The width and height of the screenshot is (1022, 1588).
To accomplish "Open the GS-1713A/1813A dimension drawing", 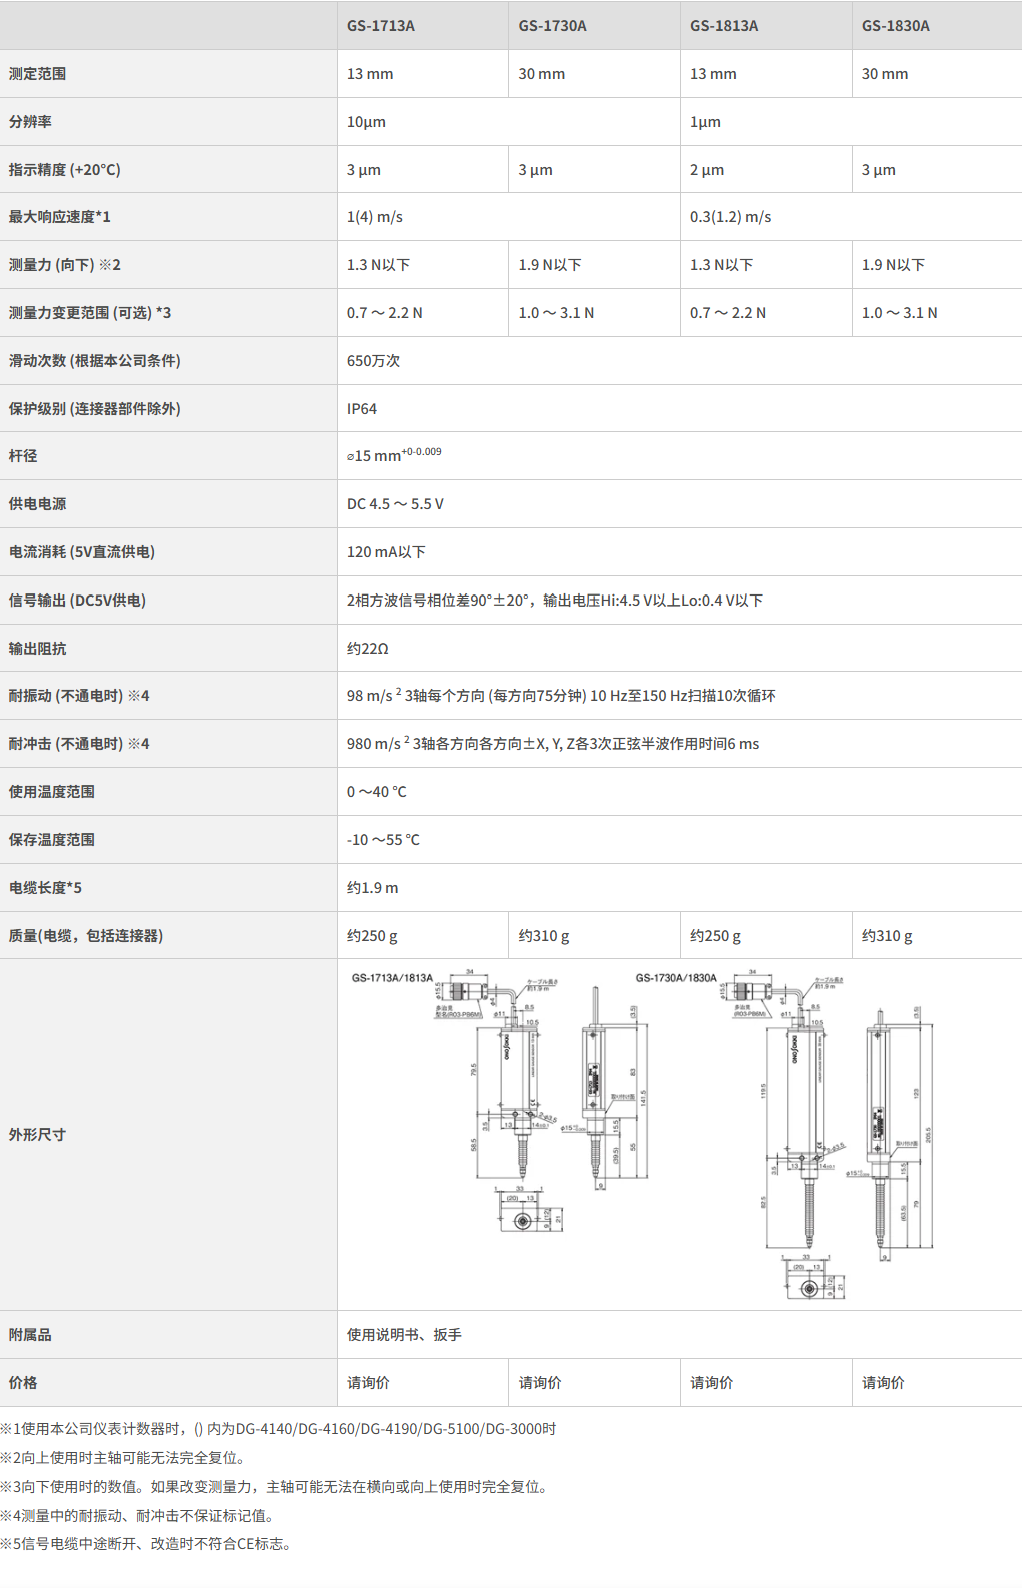I will coord(500,1100).
